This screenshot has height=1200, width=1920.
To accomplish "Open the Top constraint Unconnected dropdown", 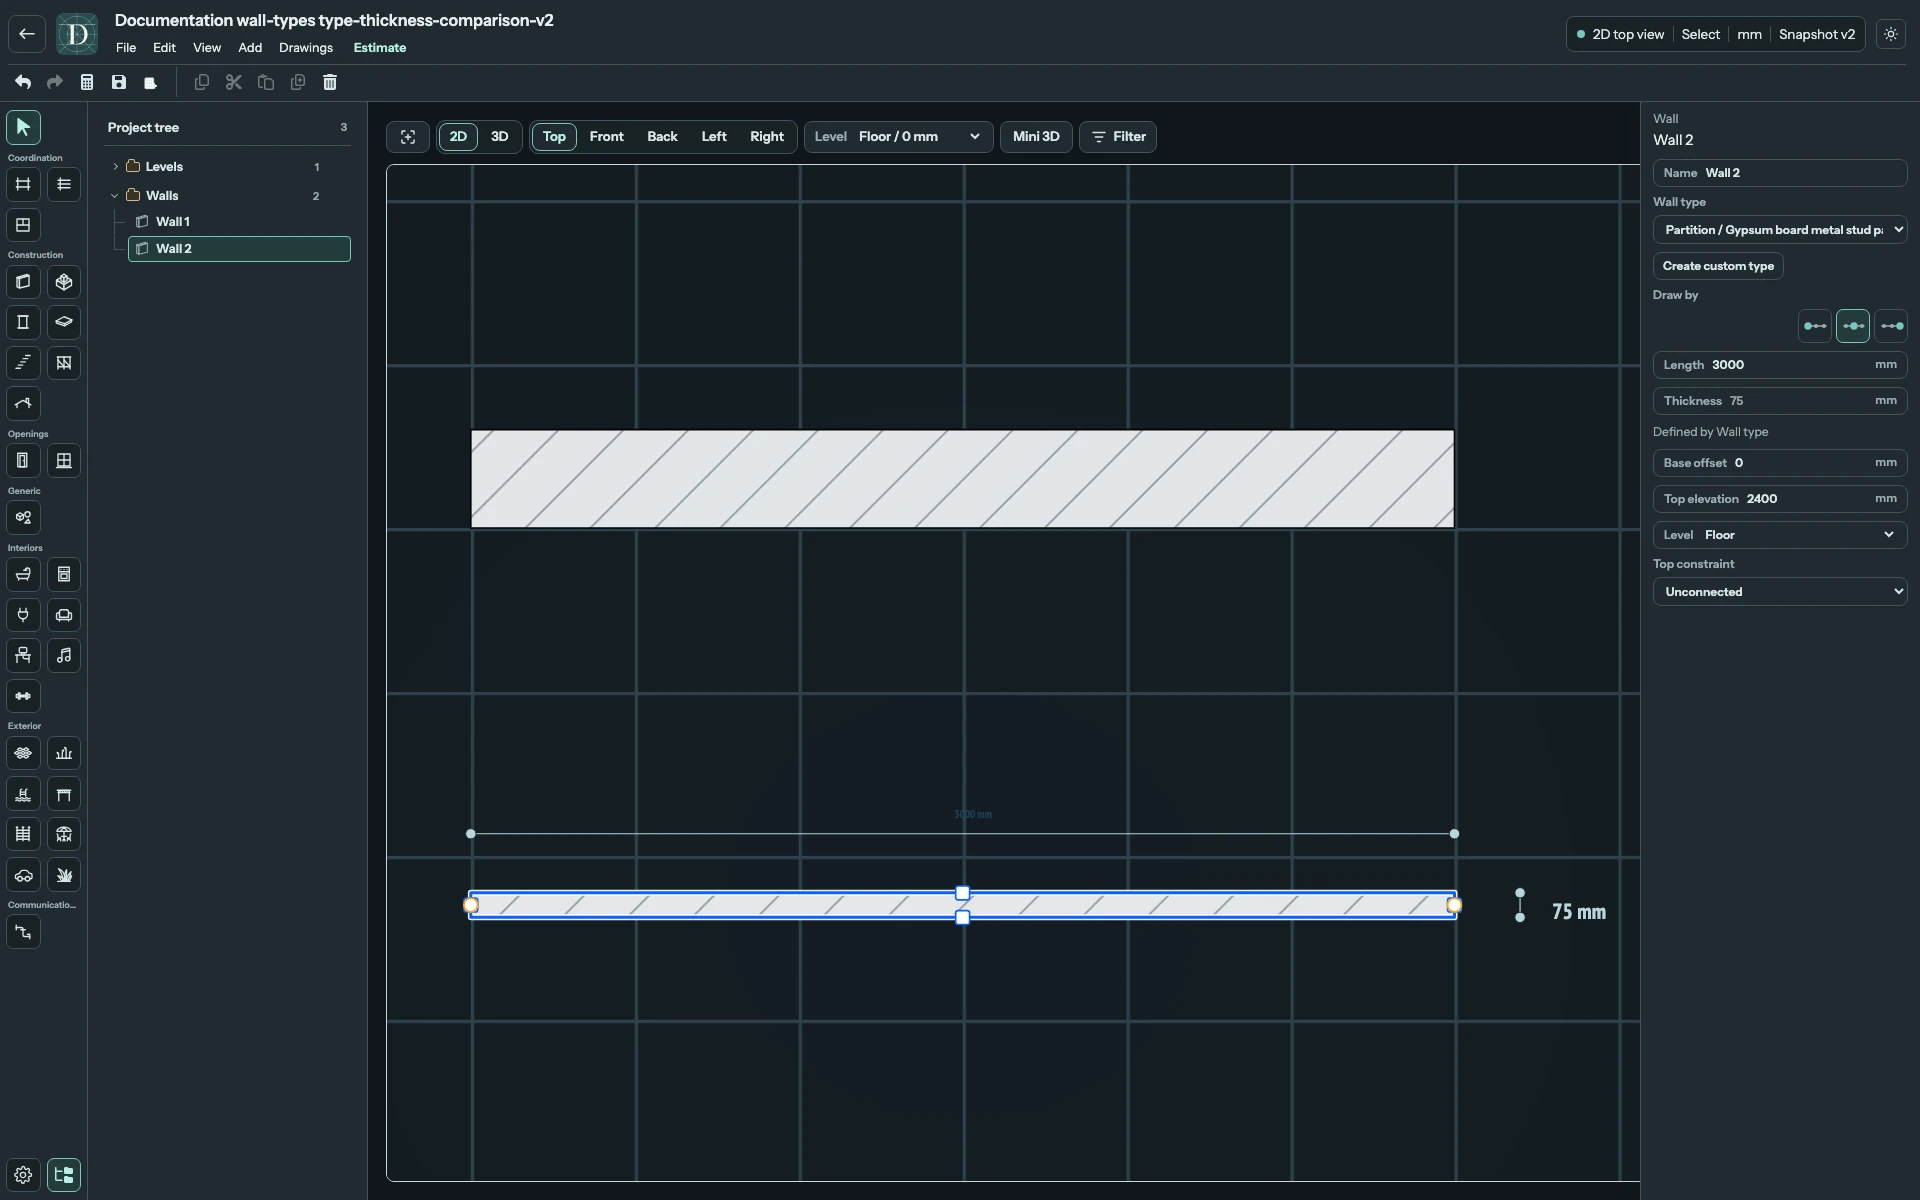I will pyautogui.click(x=1780, y=592).
